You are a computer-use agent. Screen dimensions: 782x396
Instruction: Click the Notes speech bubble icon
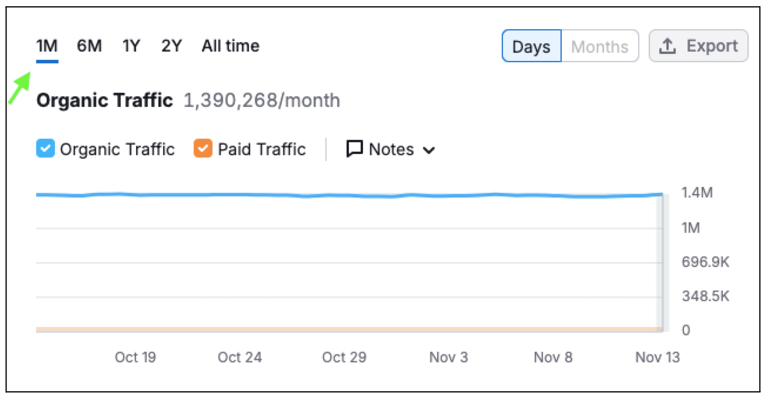(x=354, y=149)
